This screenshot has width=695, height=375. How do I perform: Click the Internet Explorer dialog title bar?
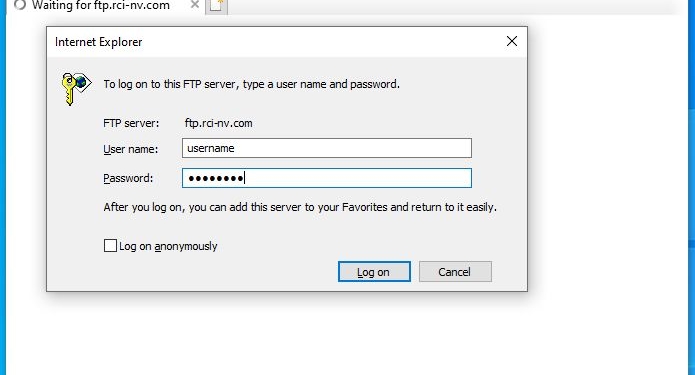[x=275, y=42]
